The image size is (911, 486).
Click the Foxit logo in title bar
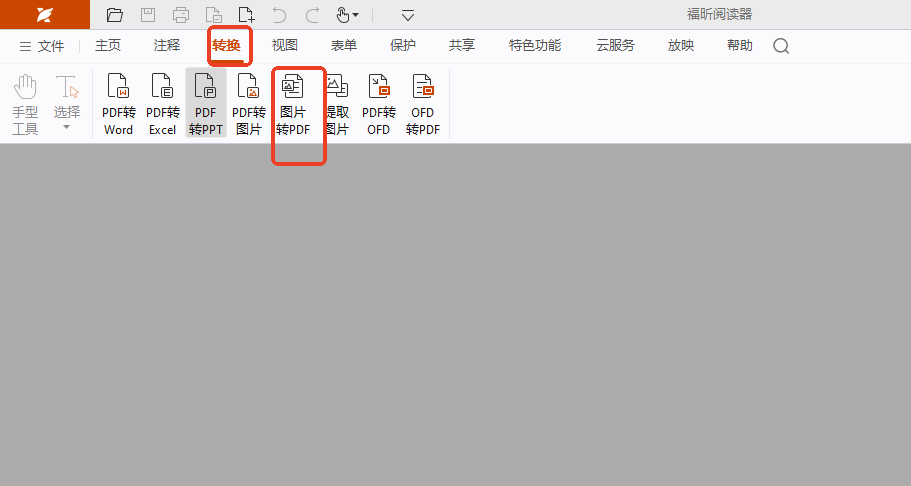pyautogui.click(x=44, y=15)
